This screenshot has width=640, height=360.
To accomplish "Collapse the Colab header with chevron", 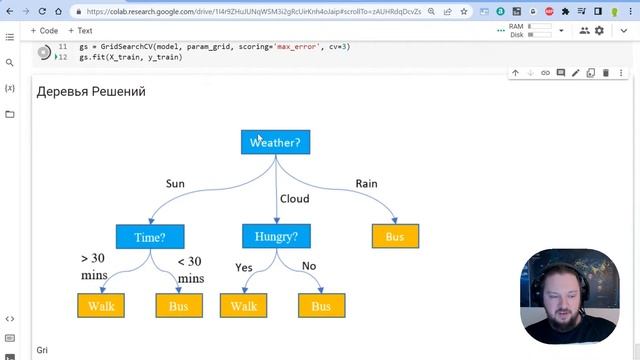I will coord(624,31).
